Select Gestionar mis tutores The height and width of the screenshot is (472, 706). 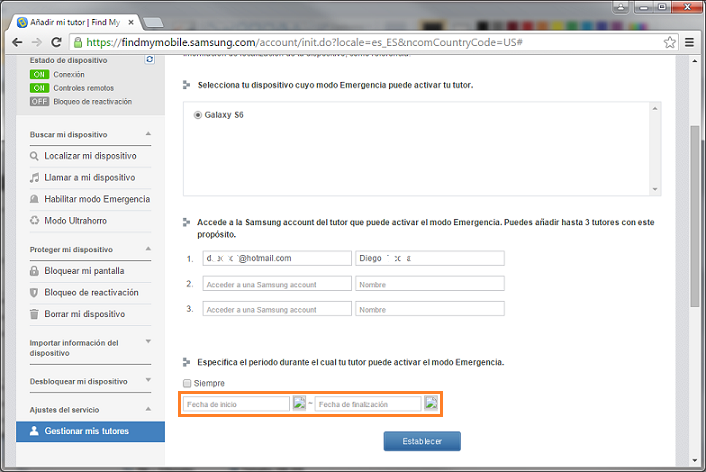click(x=90, y=431)
